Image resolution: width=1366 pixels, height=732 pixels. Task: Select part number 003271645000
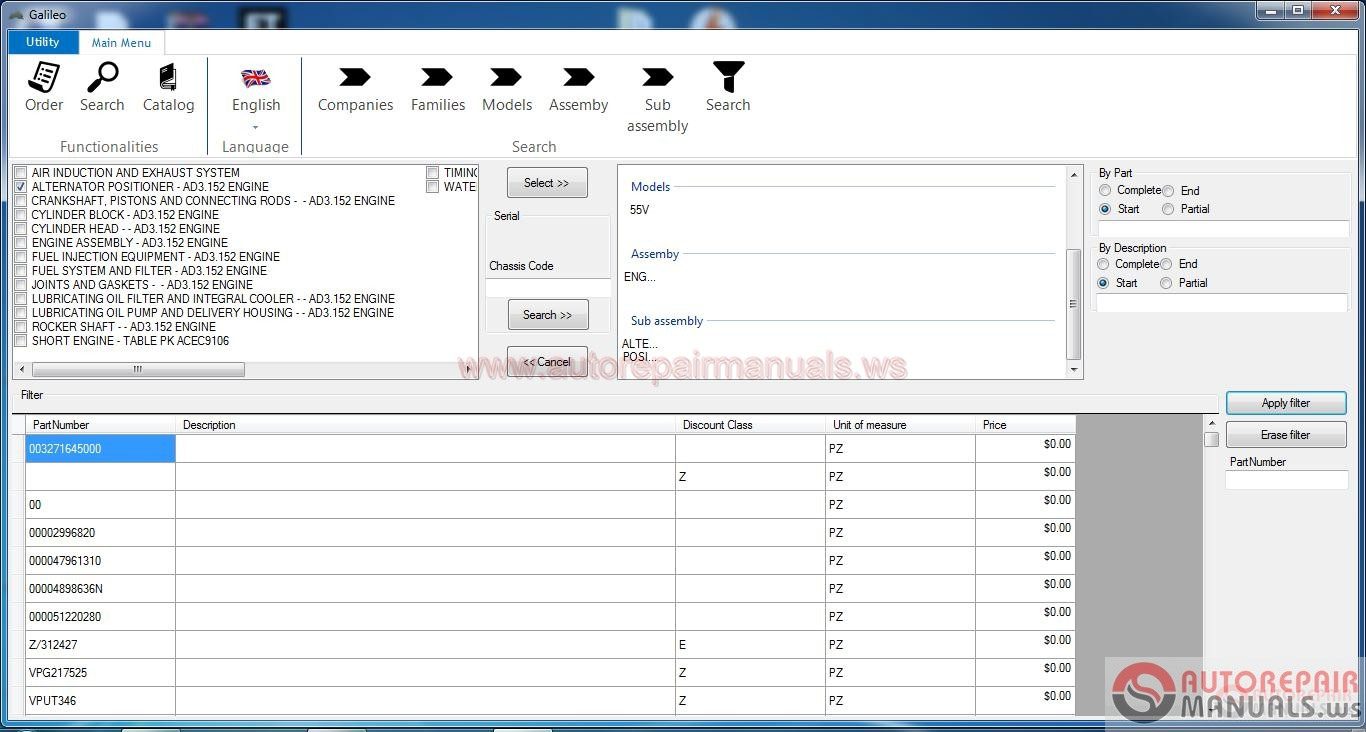(100, 449)
